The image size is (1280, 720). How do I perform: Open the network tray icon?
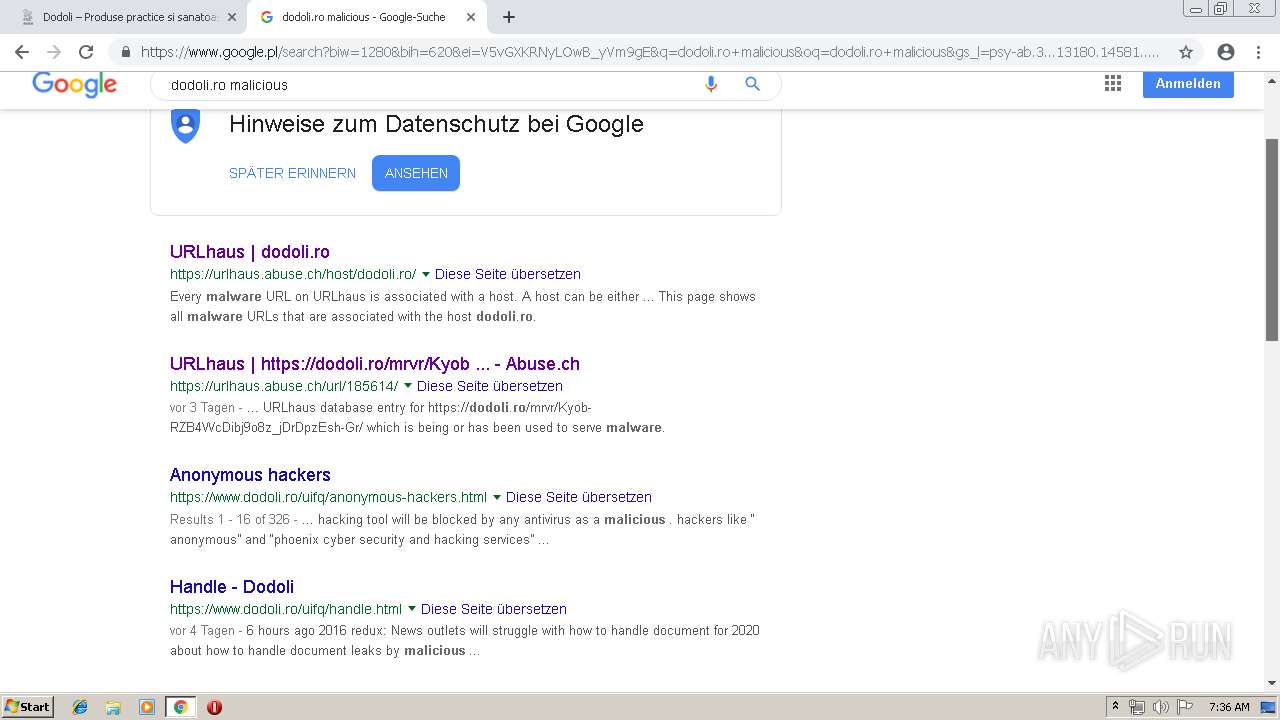coord(1137,707)
